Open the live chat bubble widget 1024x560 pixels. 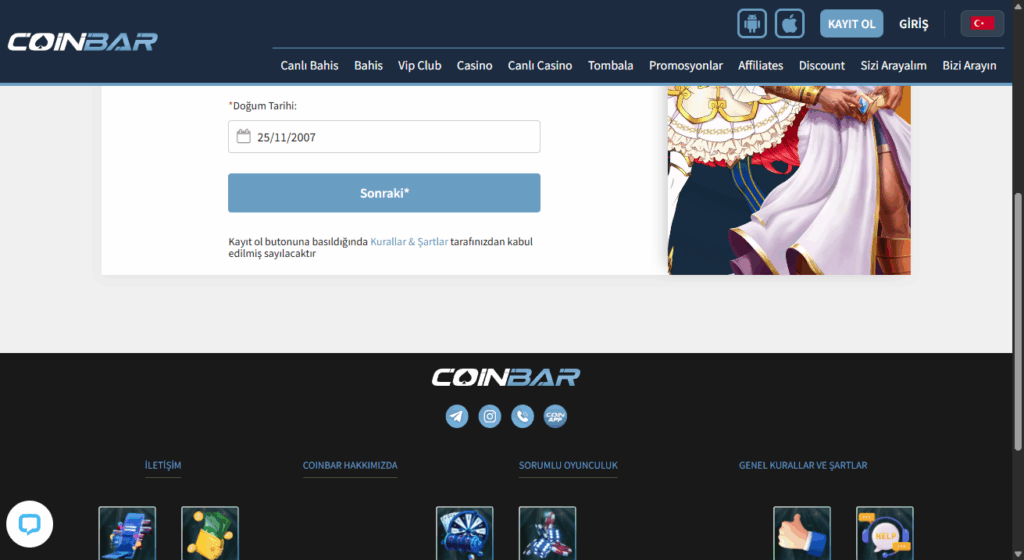click(x=29, y=524)
